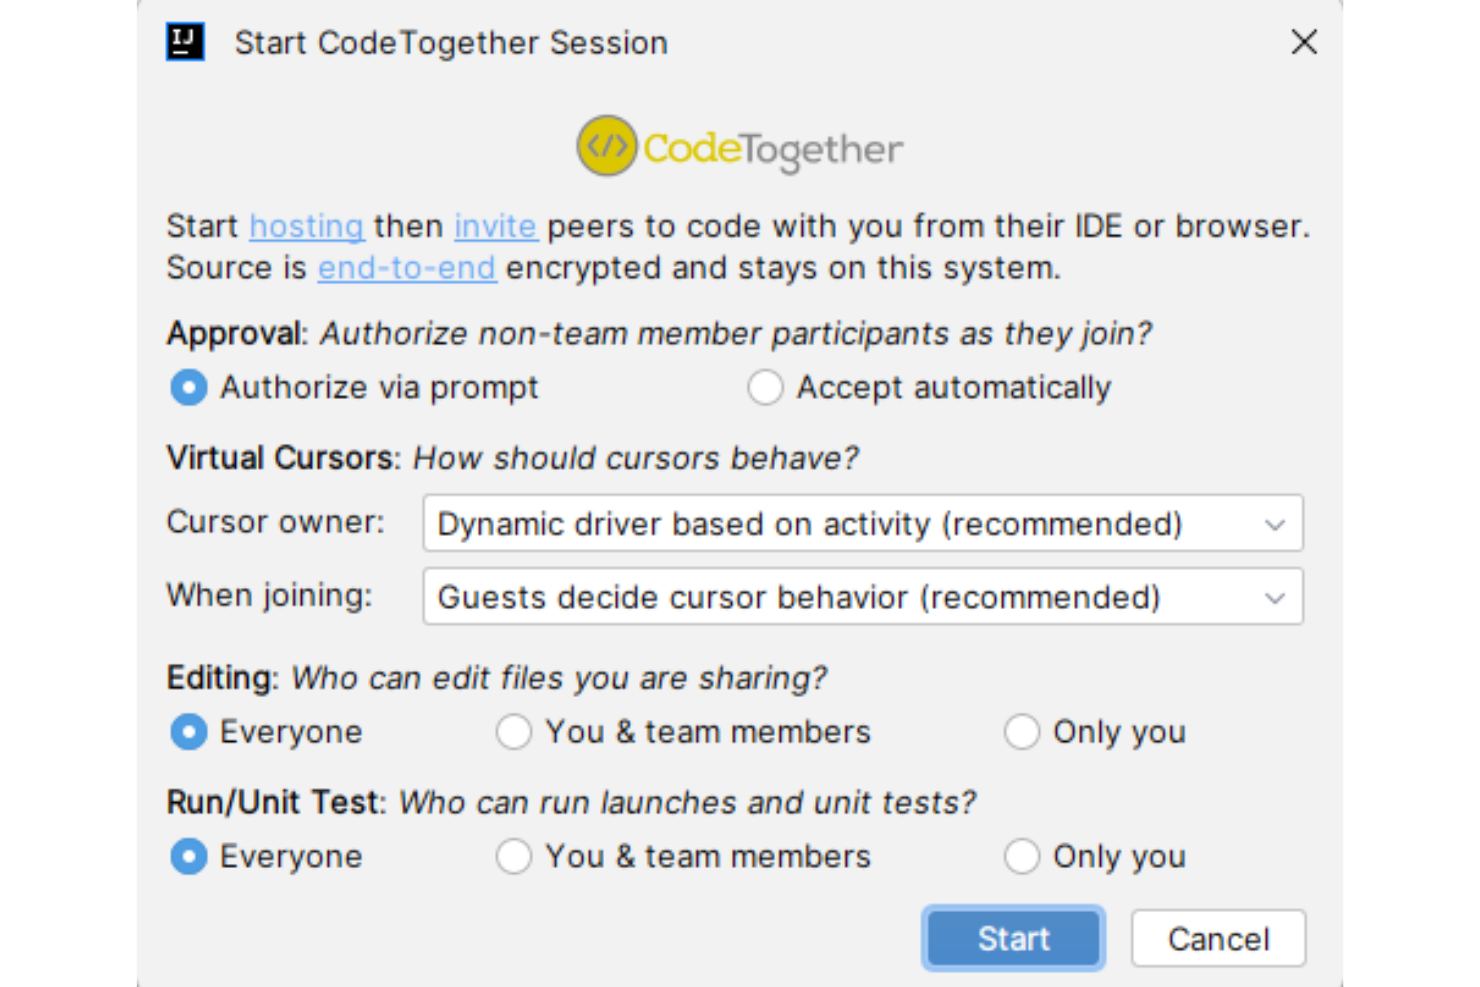Select Everyone under the Editing section
Image resolution: width=1480 pixels, height=987 pixels.
[188, 732]
